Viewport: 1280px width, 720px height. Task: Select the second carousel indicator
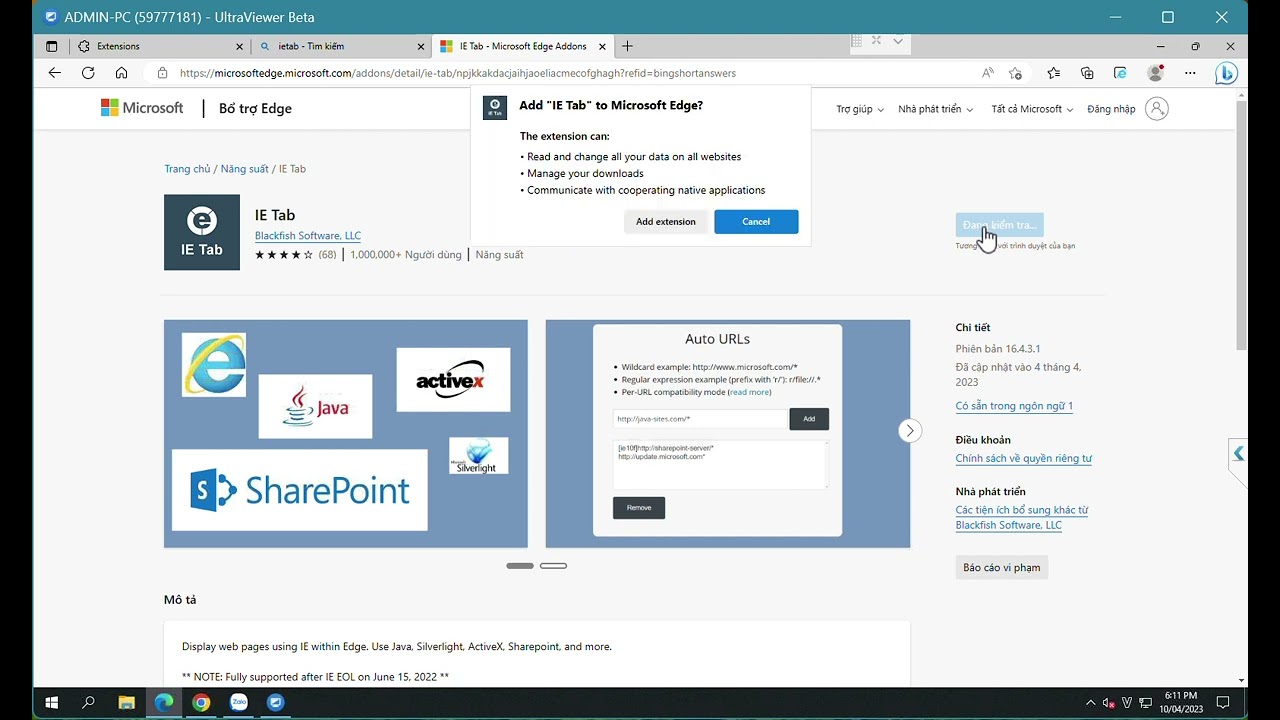pyautogui.click(x=553, y=566)
